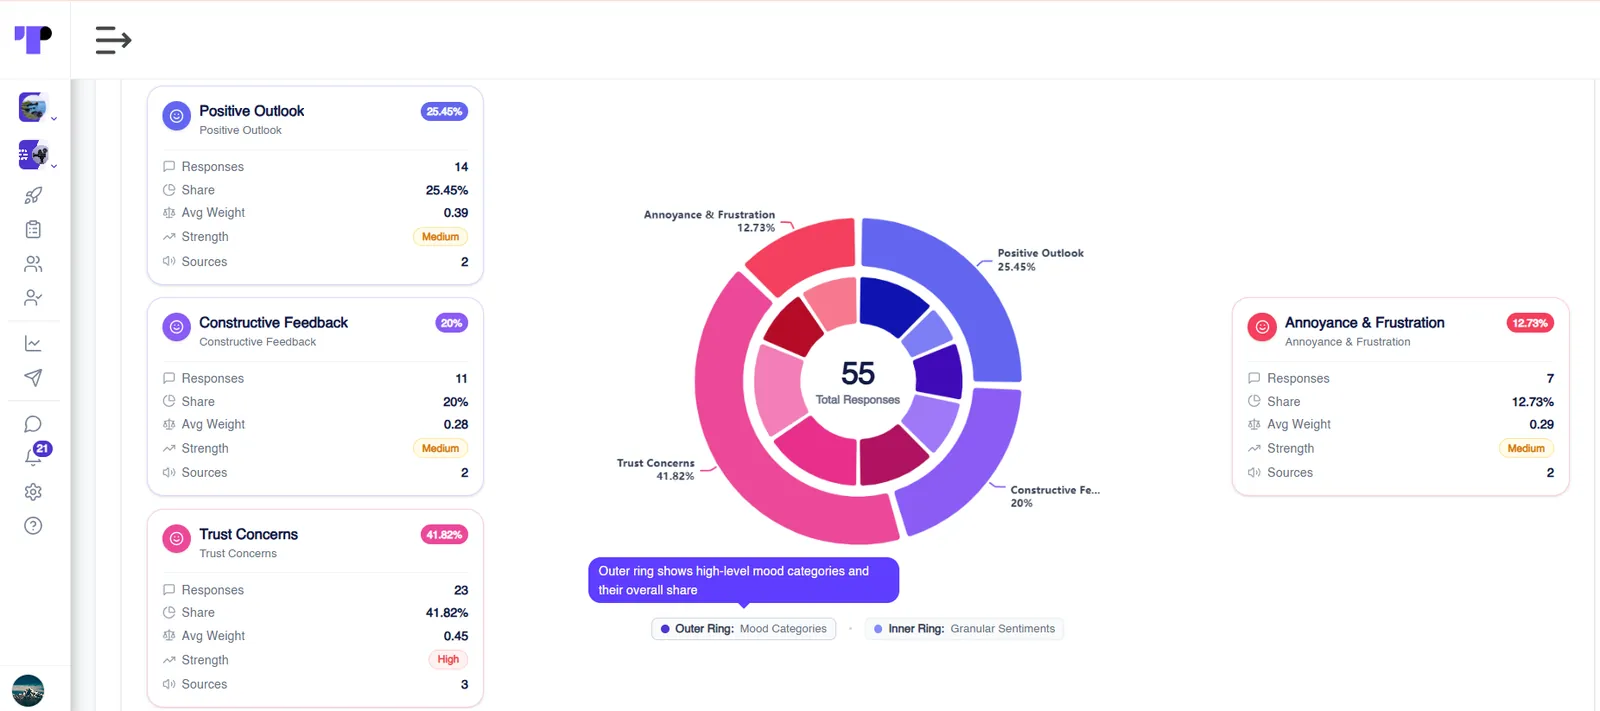Viewport: 1600px width, 711px height.
Task: Click the 25.45% badge on Positive Outlook
Action: pos(444,112)
